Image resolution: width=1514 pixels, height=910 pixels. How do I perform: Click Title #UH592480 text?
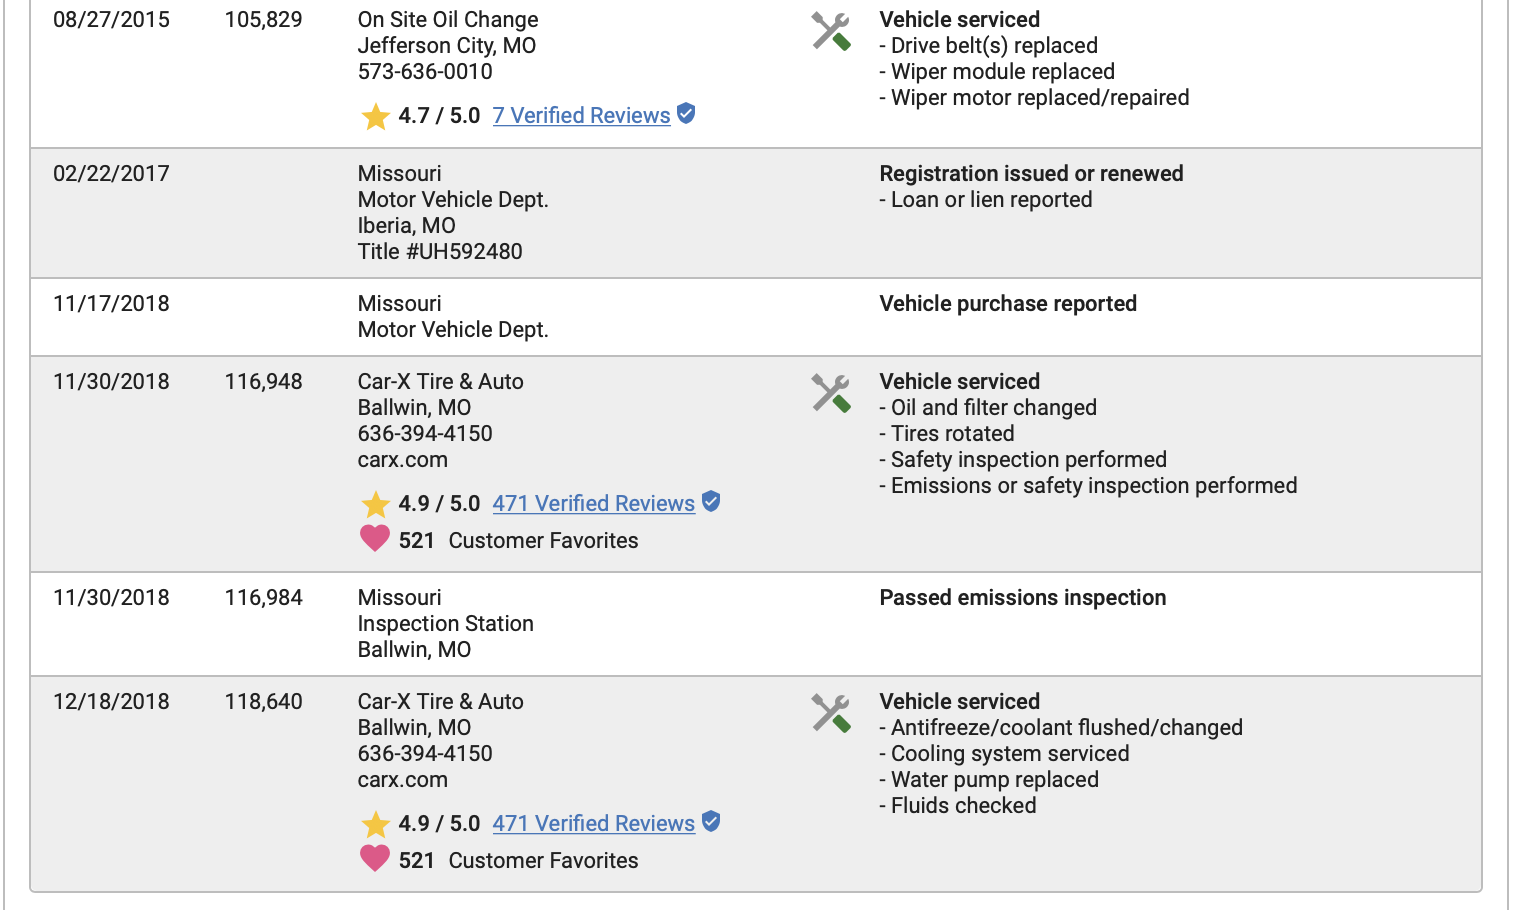click(440, 252)
